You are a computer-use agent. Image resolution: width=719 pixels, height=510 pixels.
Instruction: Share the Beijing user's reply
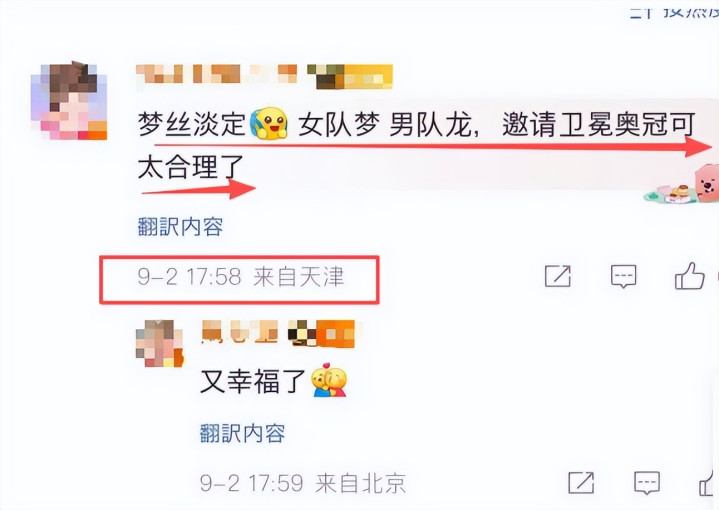point(581,482)
